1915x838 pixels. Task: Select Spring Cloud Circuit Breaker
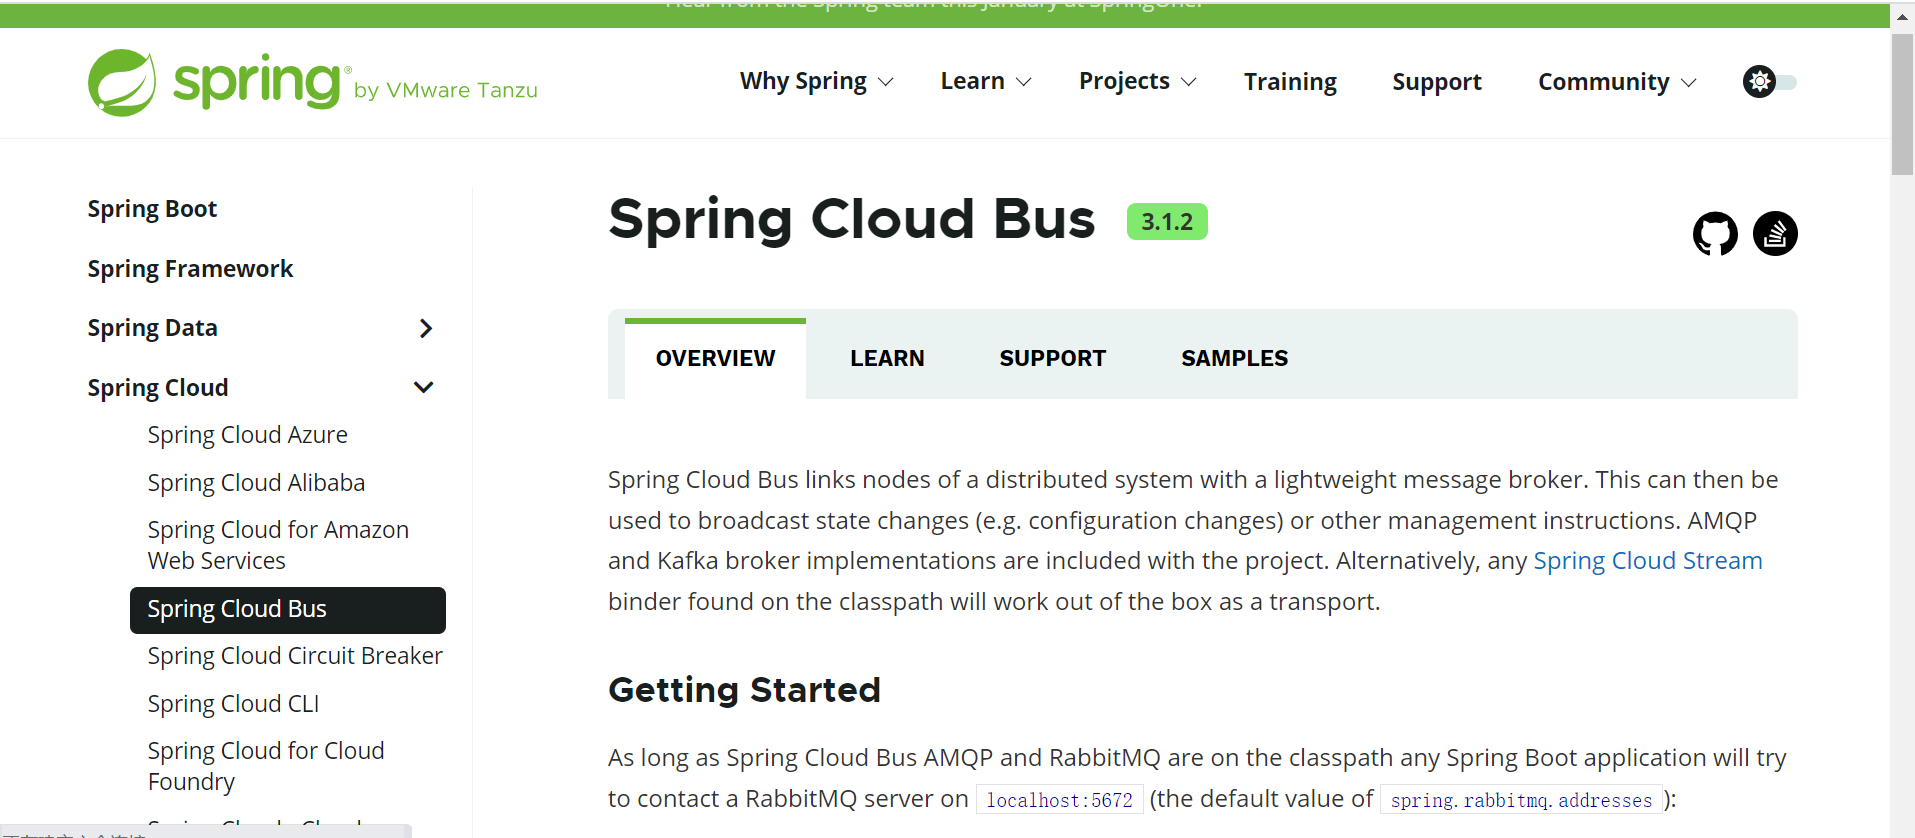[295, 656]
